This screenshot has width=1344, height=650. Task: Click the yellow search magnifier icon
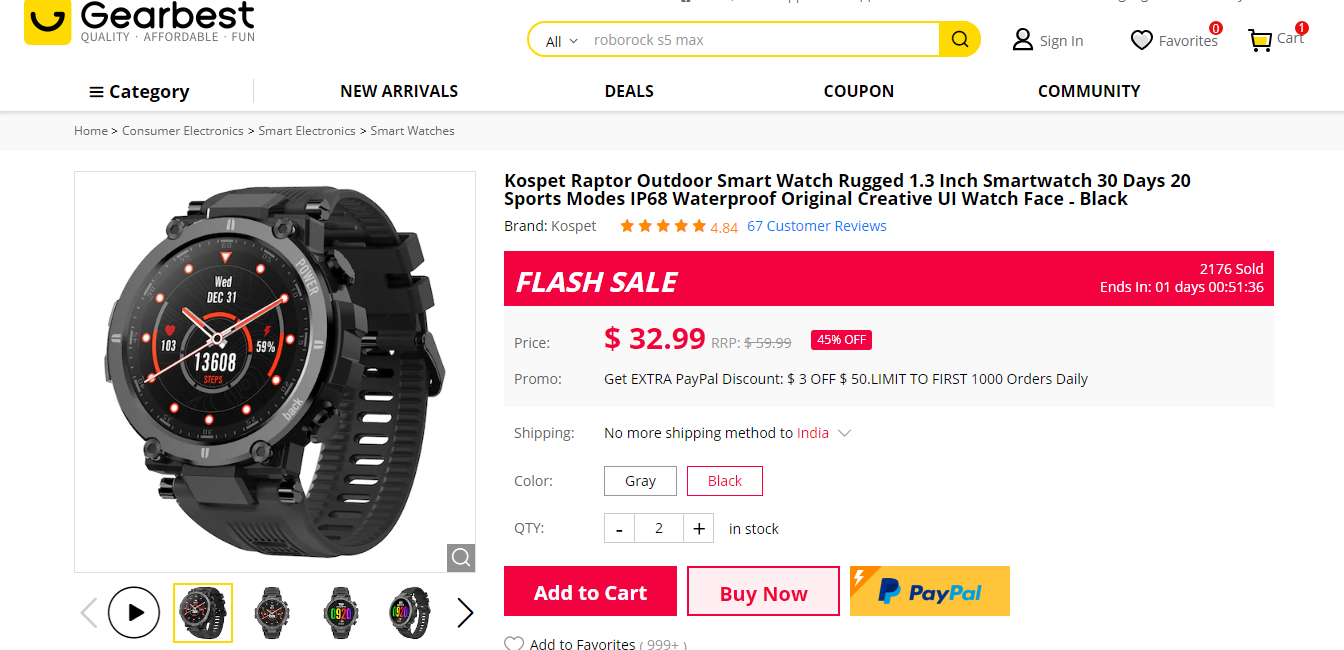tap(959, 39)
